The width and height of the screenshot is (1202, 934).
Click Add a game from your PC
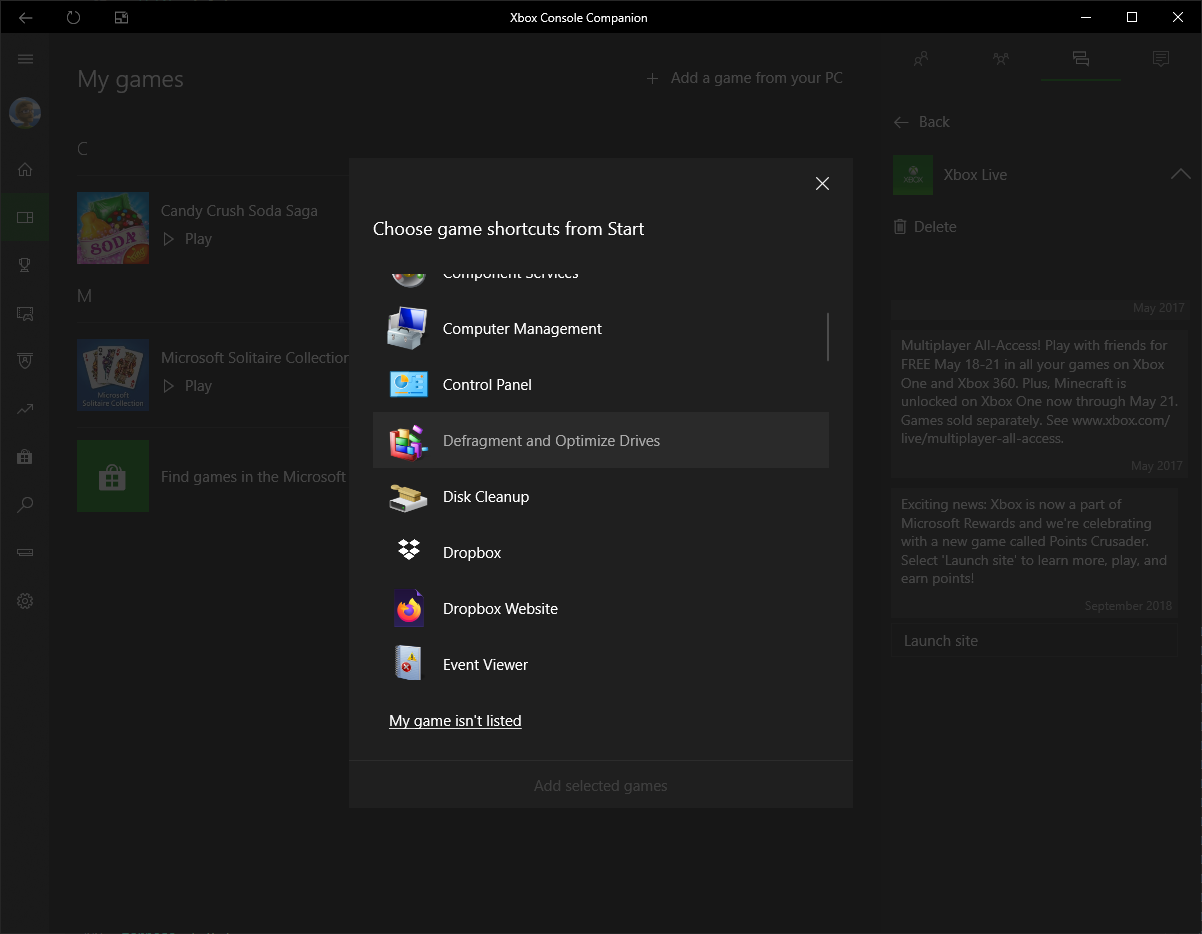[x=745, y=78]
